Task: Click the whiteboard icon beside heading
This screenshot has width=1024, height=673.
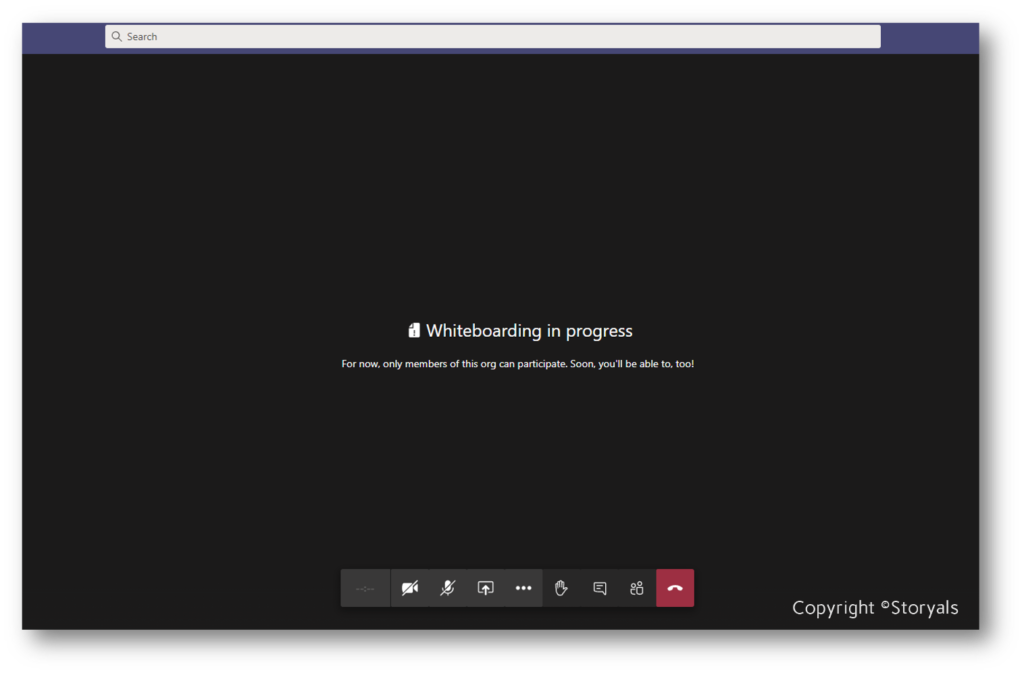Action: [414, 330]
